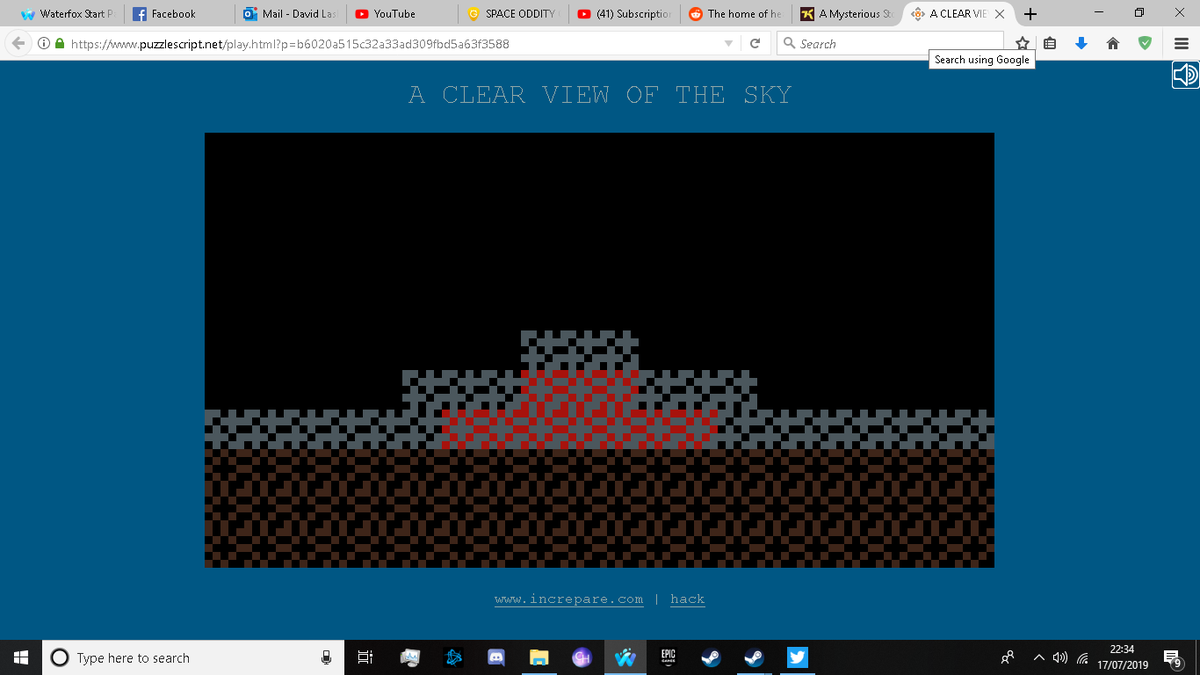Close the A CLEAR VIEW tab
The image size is (1200, 675).
tap(1001, 14)
